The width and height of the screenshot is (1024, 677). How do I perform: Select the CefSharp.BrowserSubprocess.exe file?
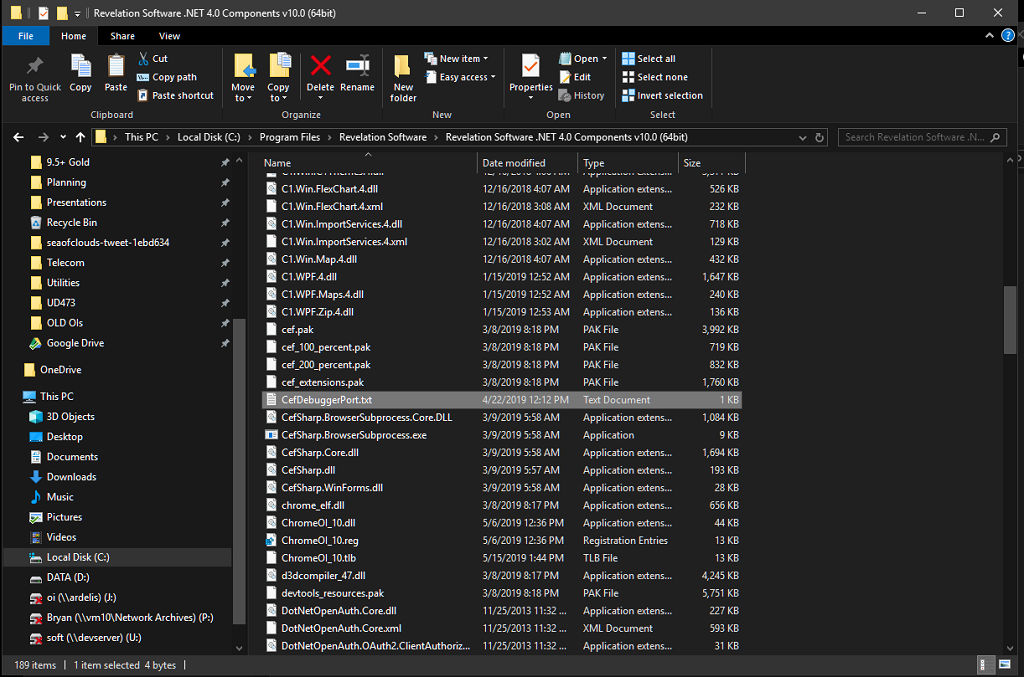click(502, 435)
